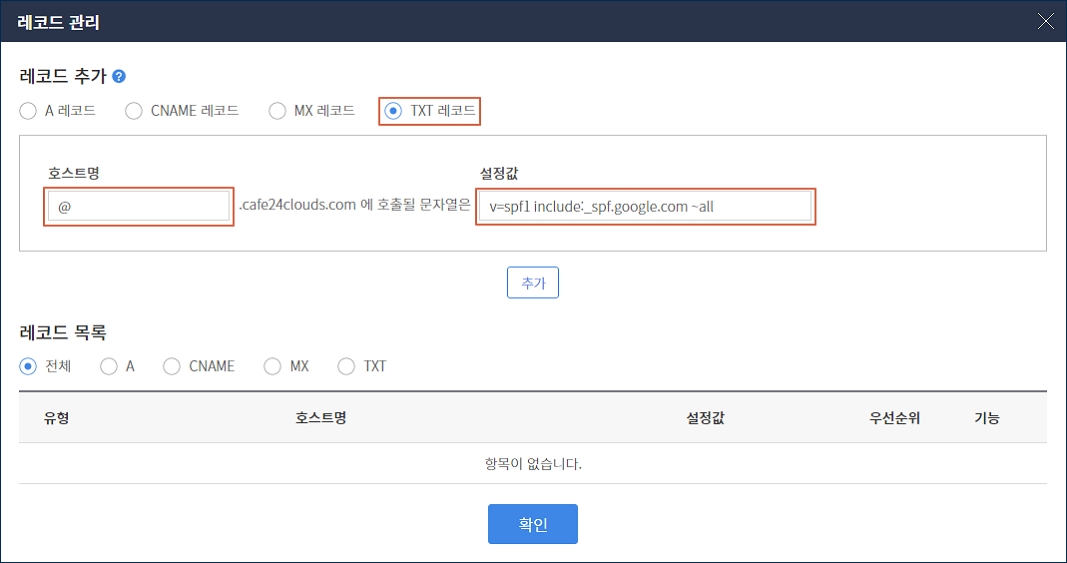
Task: Show only CNAME records in the list
Action: (x=172, y=366)
